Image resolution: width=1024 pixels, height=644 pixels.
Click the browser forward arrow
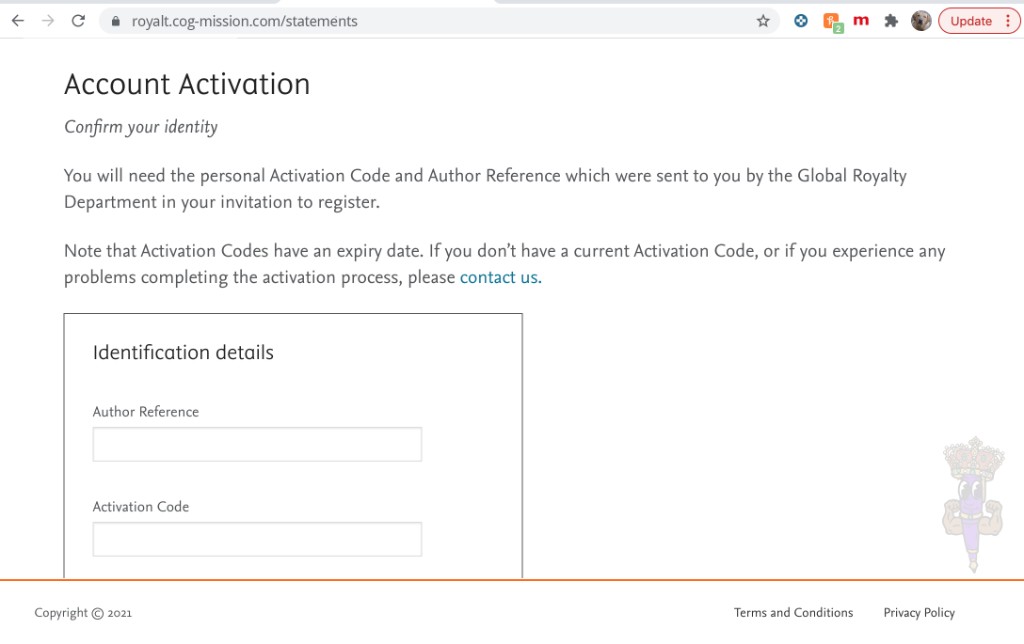(x=48, y=21)
